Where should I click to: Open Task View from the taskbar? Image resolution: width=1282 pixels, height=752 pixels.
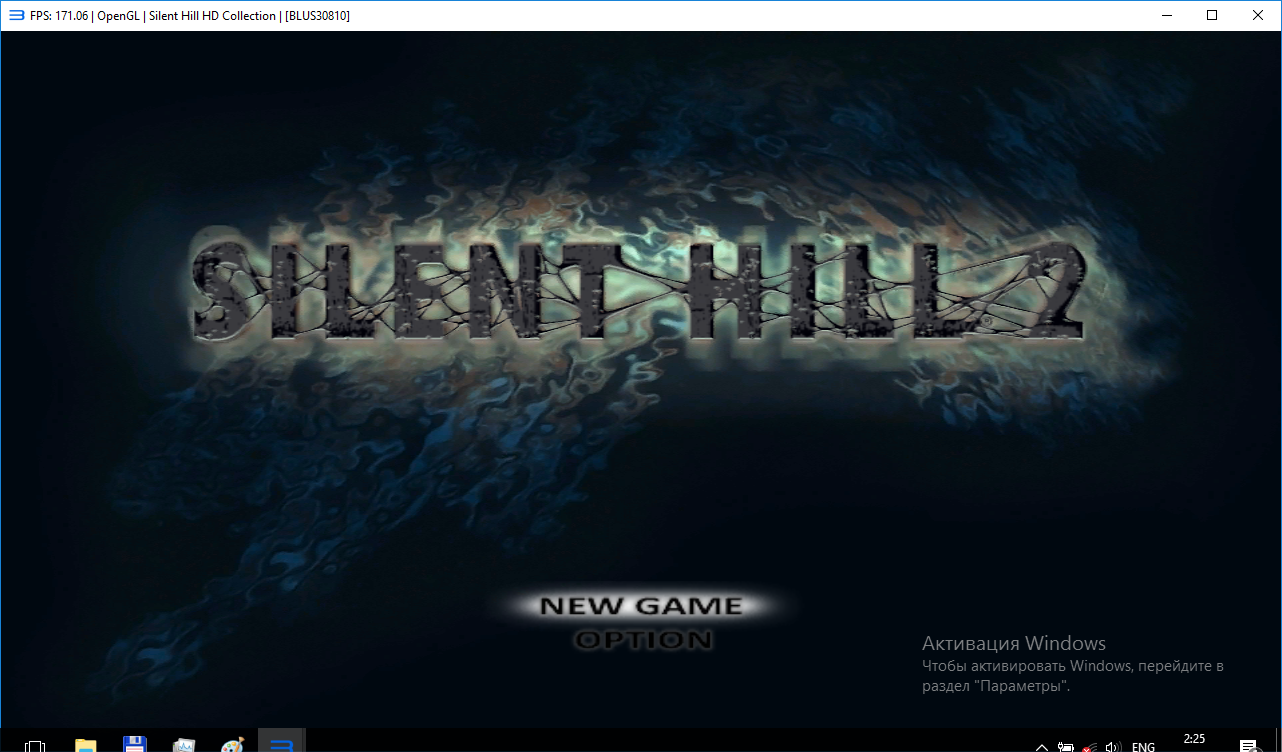click(x=34, y=745)
